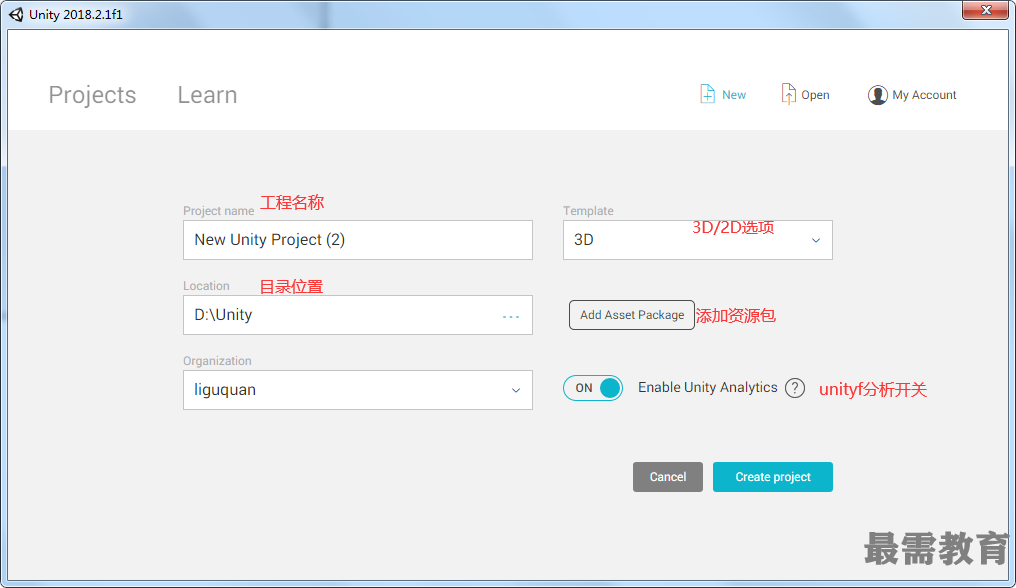Open the Organization combo box showing liguquan
This screenshot has height=588, width=1016.
(x=358, y=390)
